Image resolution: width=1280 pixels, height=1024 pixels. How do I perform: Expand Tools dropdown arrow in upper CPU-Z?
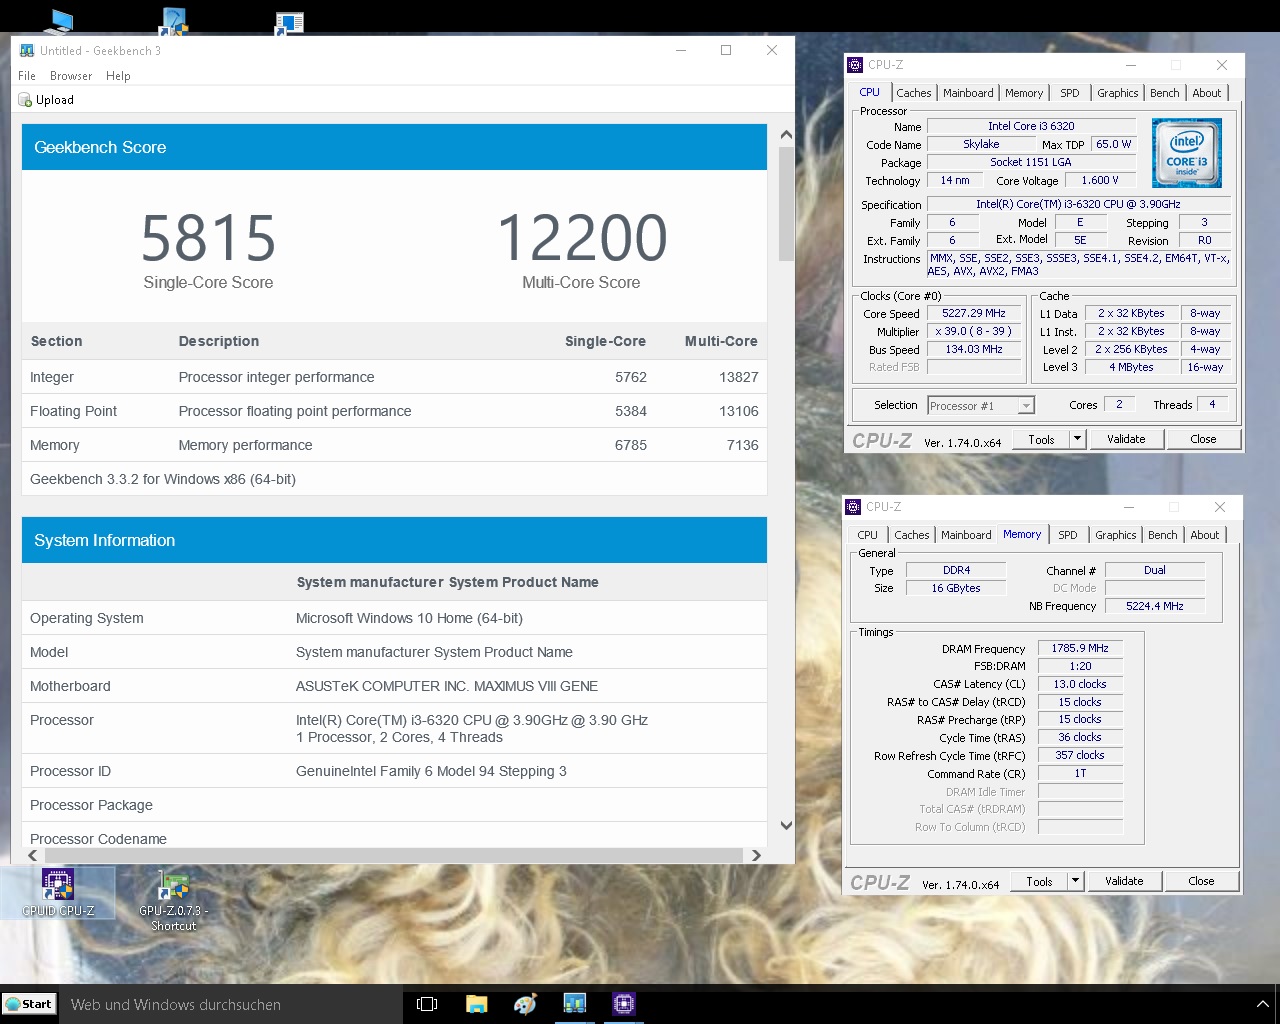1077,439
